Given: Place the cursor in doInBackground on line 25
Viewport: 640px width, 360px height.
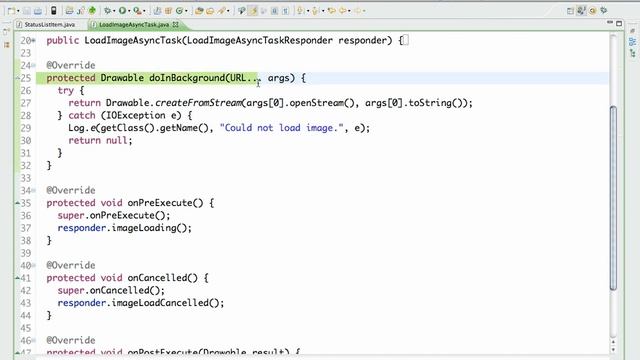Looking at the screenshot, I should 187,78.
